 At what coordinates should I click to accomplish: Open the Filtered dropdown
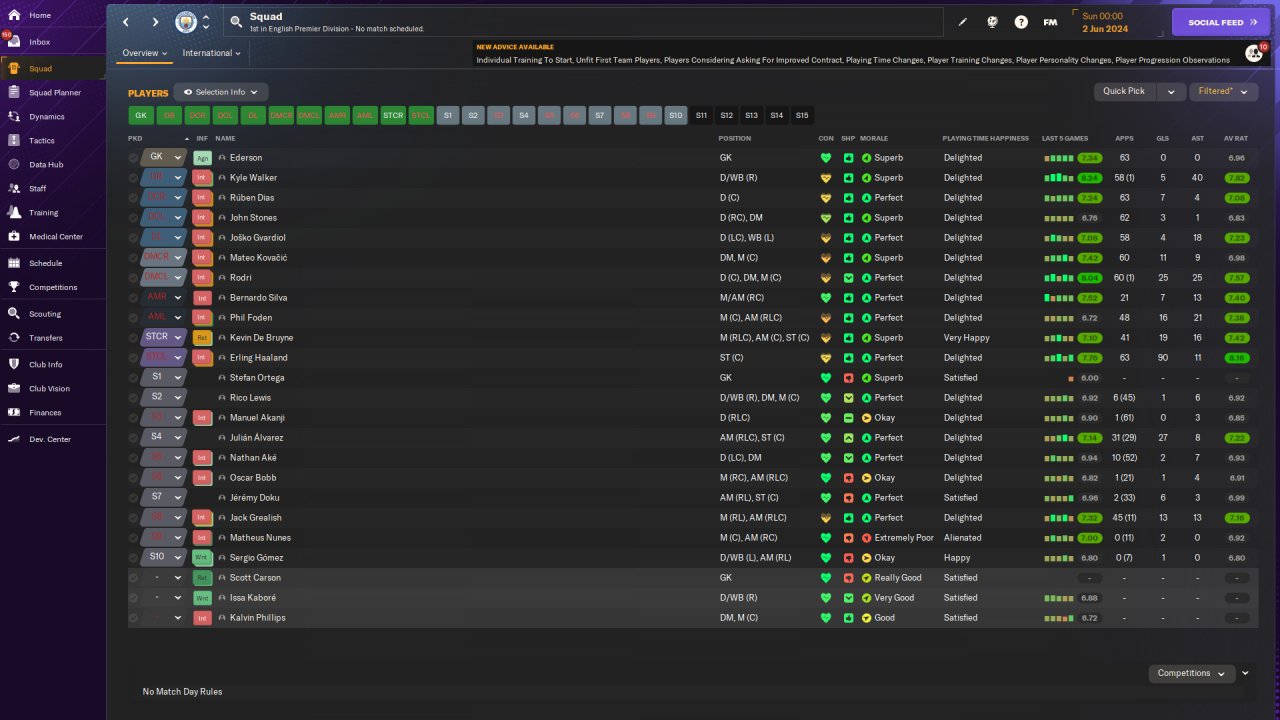[x=1222, y=91]
